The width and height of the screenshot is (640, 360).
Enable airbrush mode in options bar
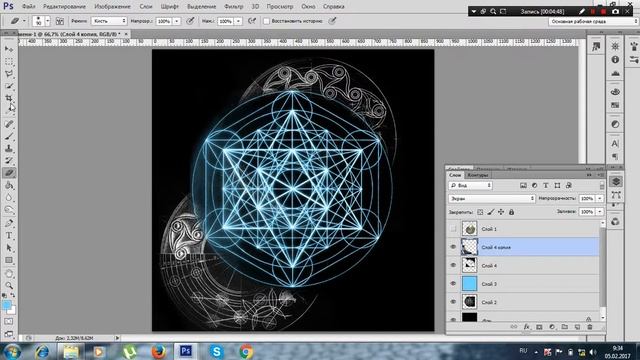[x=252, y=21]
